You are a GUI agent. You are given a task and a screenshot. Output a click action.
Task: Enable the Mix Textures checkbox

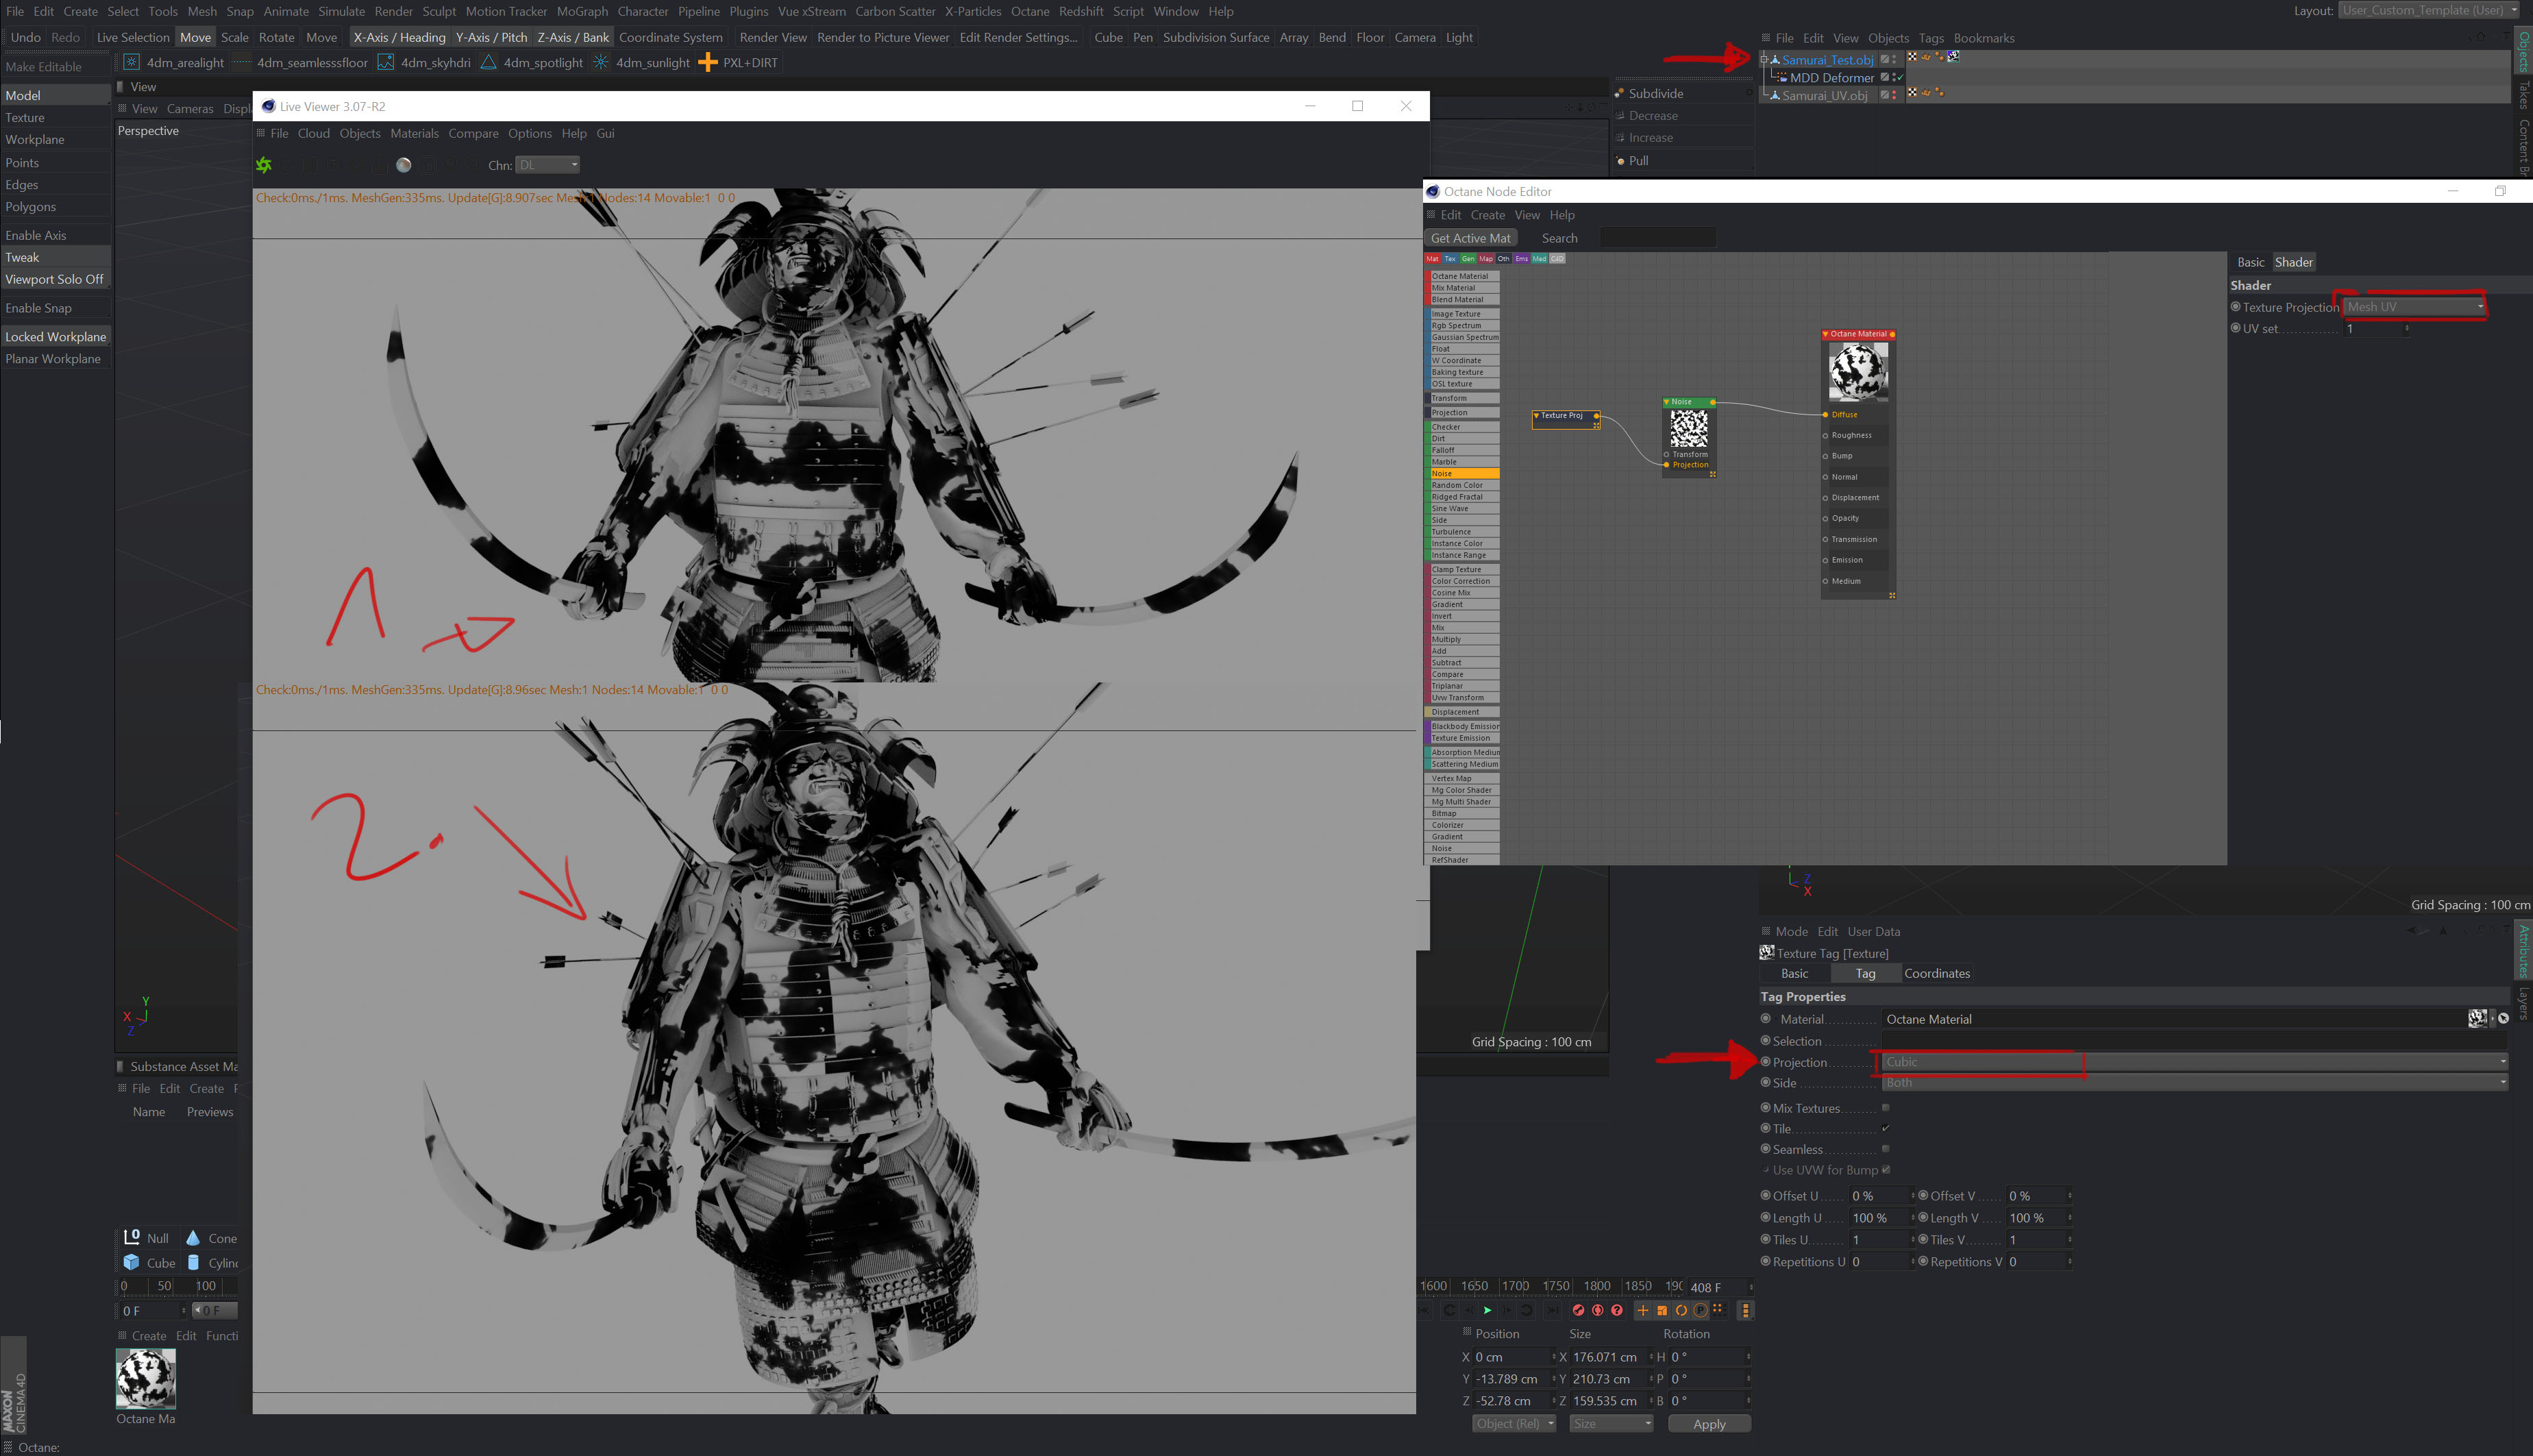pyautogui.click(x=1885, y=1108)
